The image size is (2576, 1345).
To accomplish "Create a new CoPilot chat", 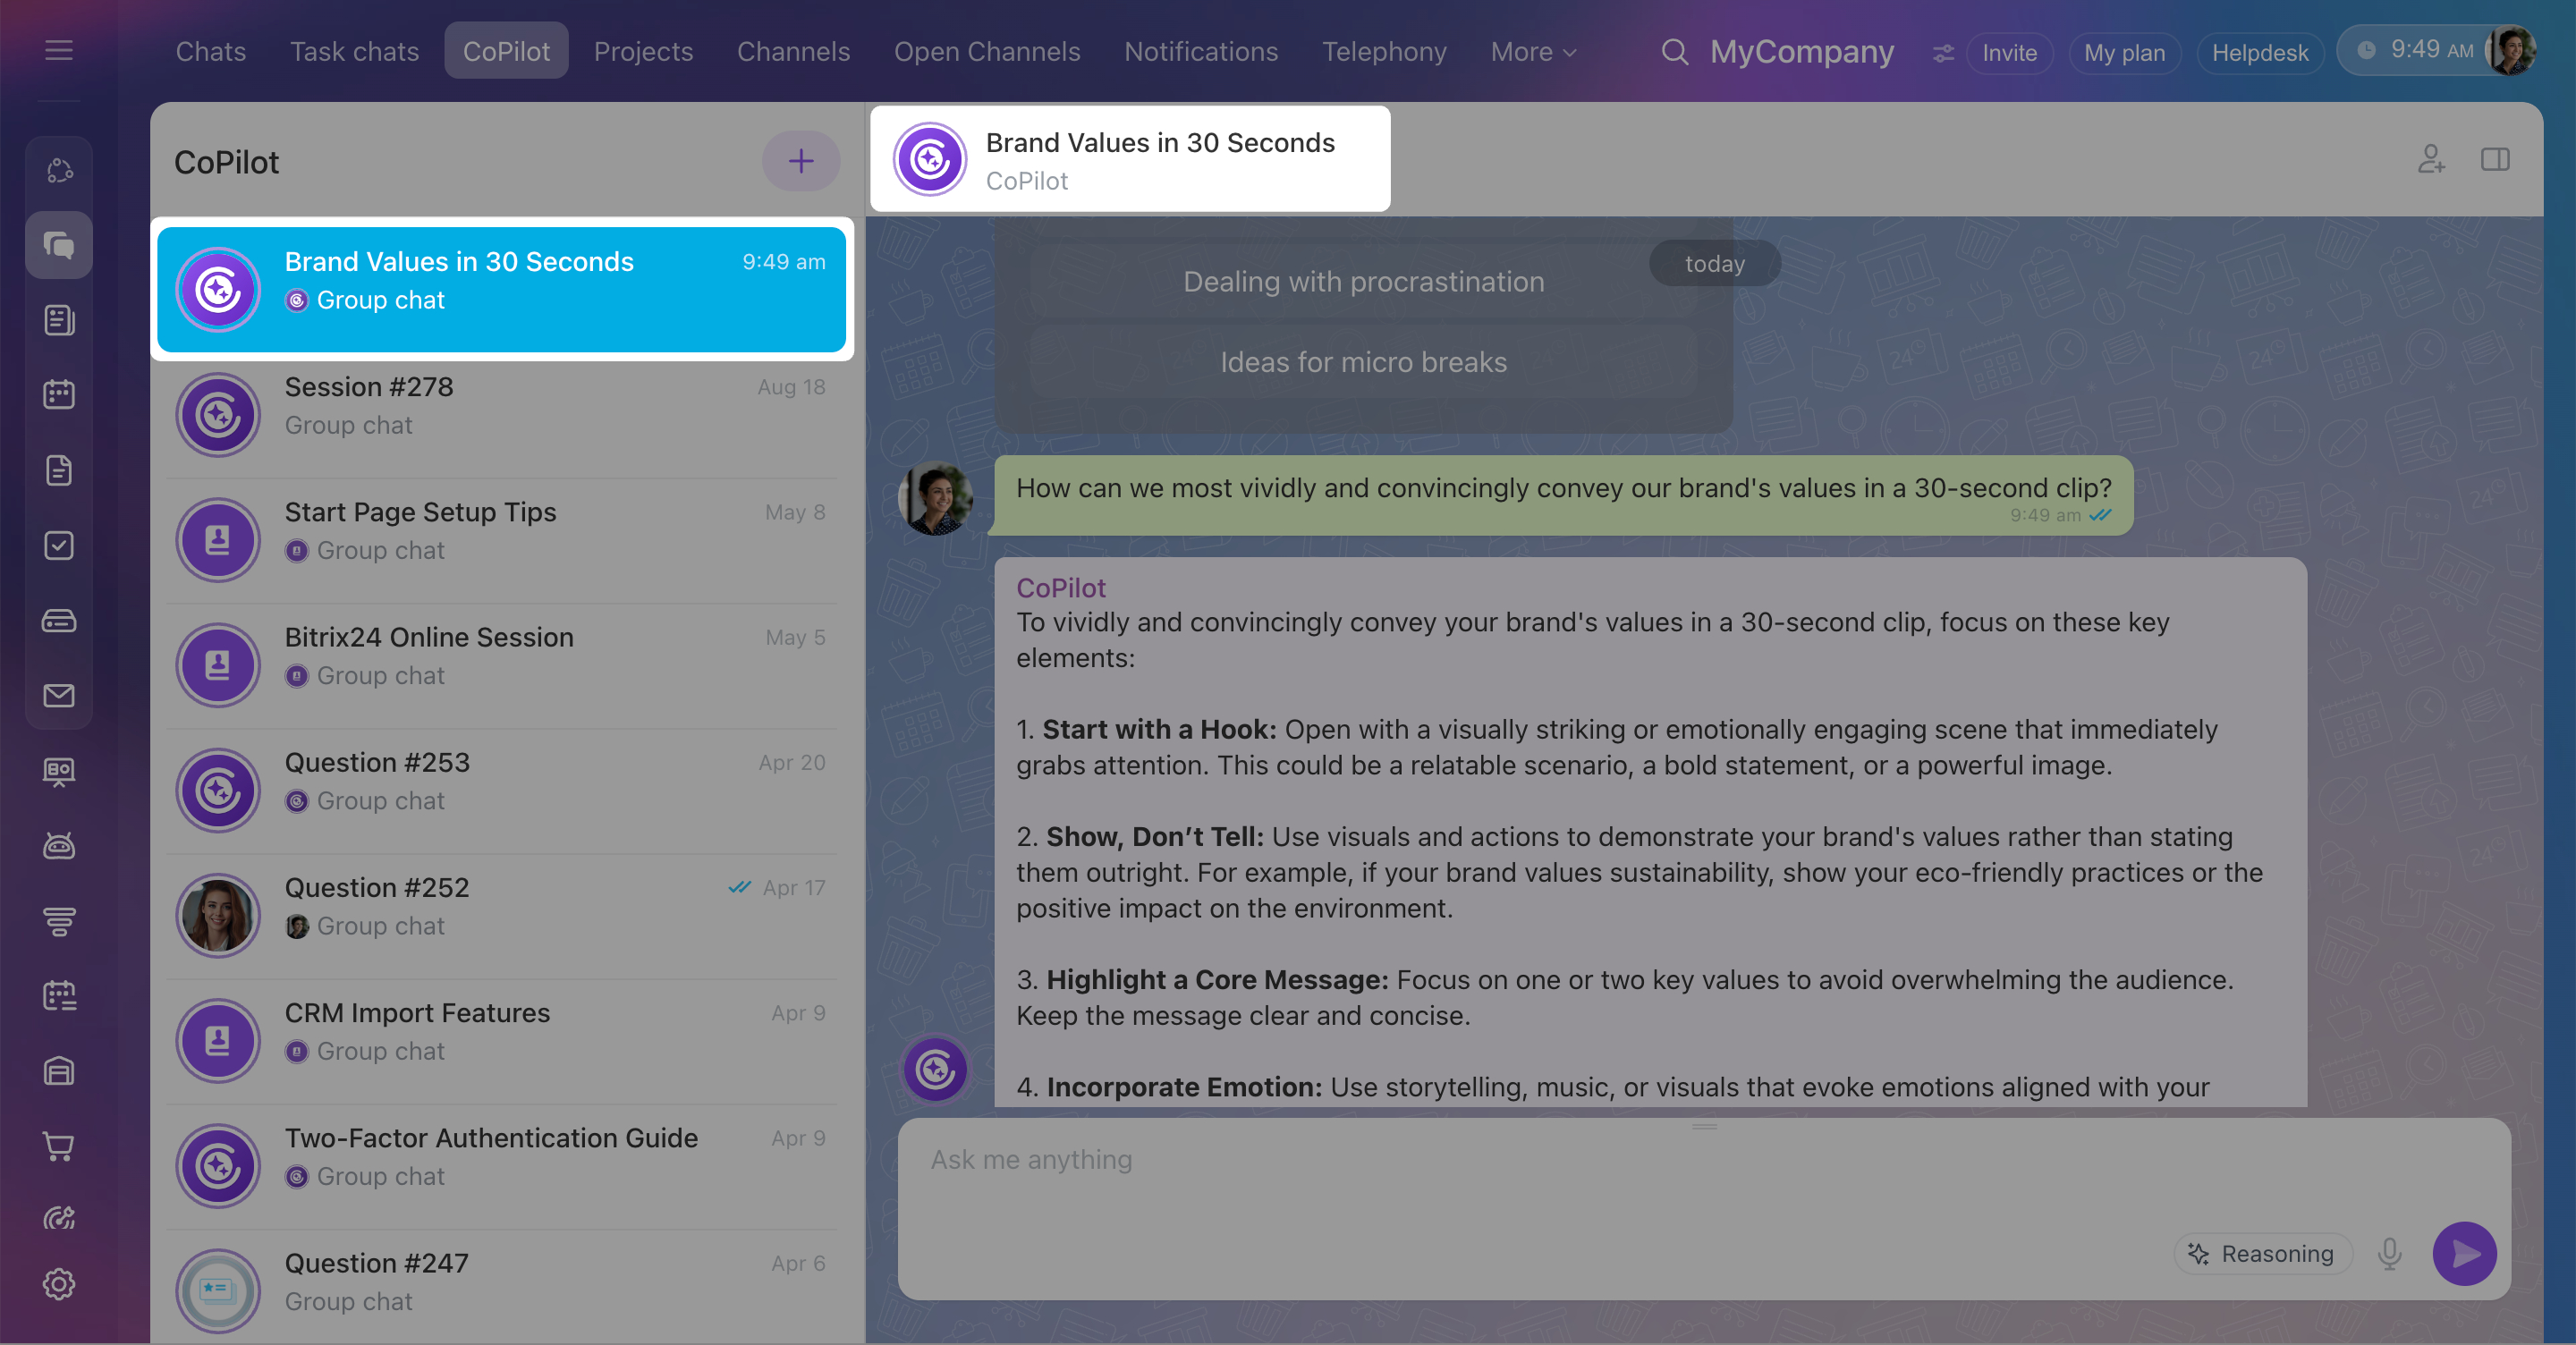I will (x=801, y=161).
